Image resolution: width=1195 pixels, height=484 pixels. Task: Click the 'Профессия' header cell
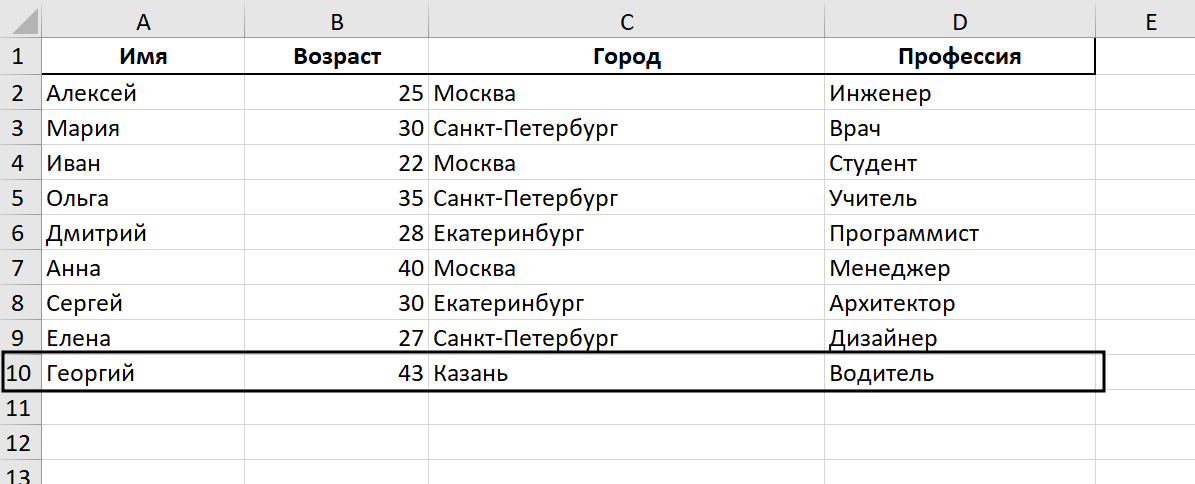coord(960,57)
